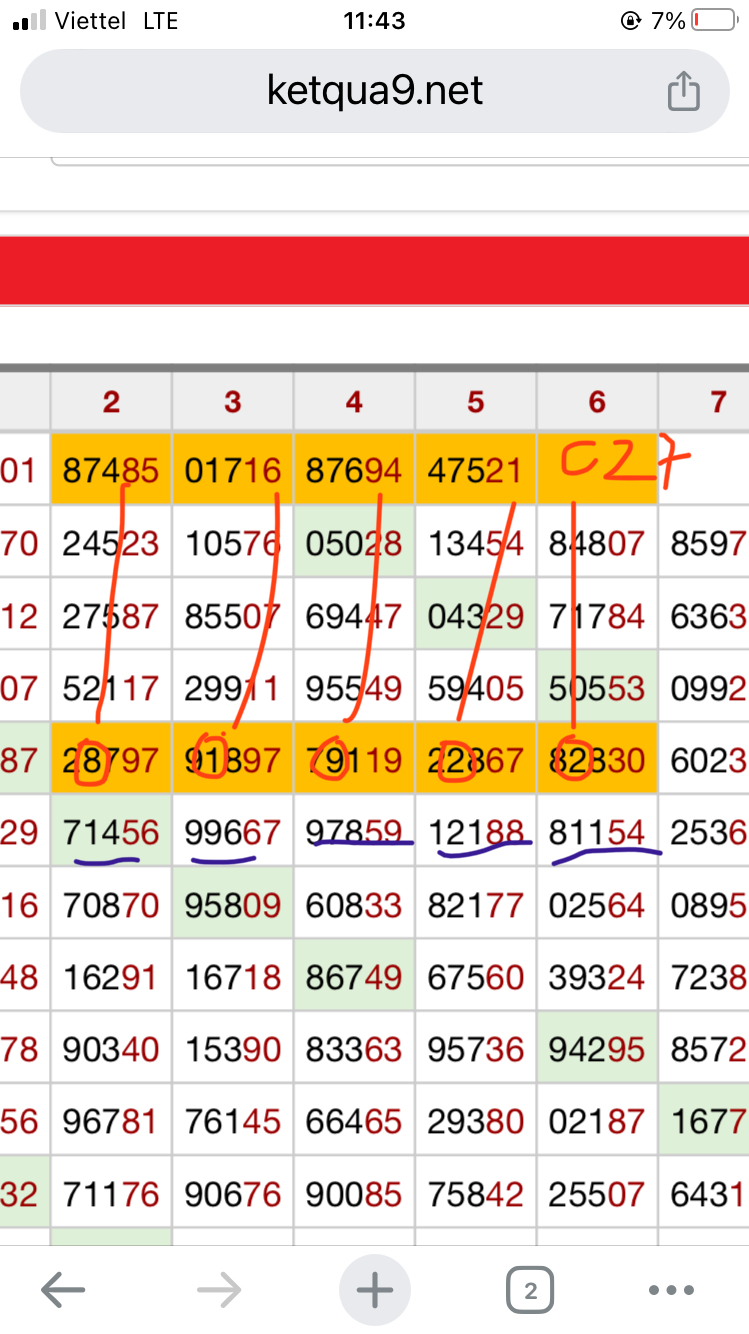Image resolution: width=749 pixels, height=1334 pixels.
Task: Tap the share icon in address bar
Action: 683,92
